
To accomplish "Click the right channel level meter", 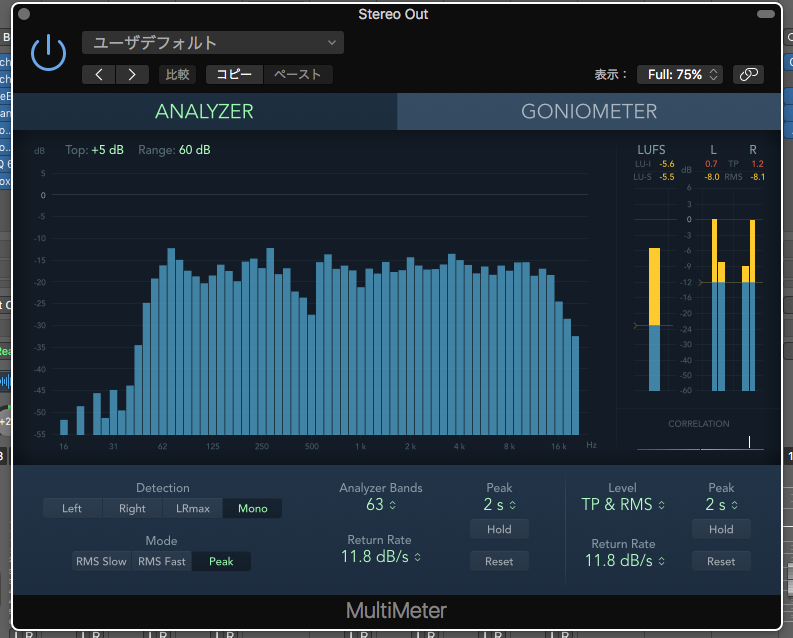I will [749, 305].
